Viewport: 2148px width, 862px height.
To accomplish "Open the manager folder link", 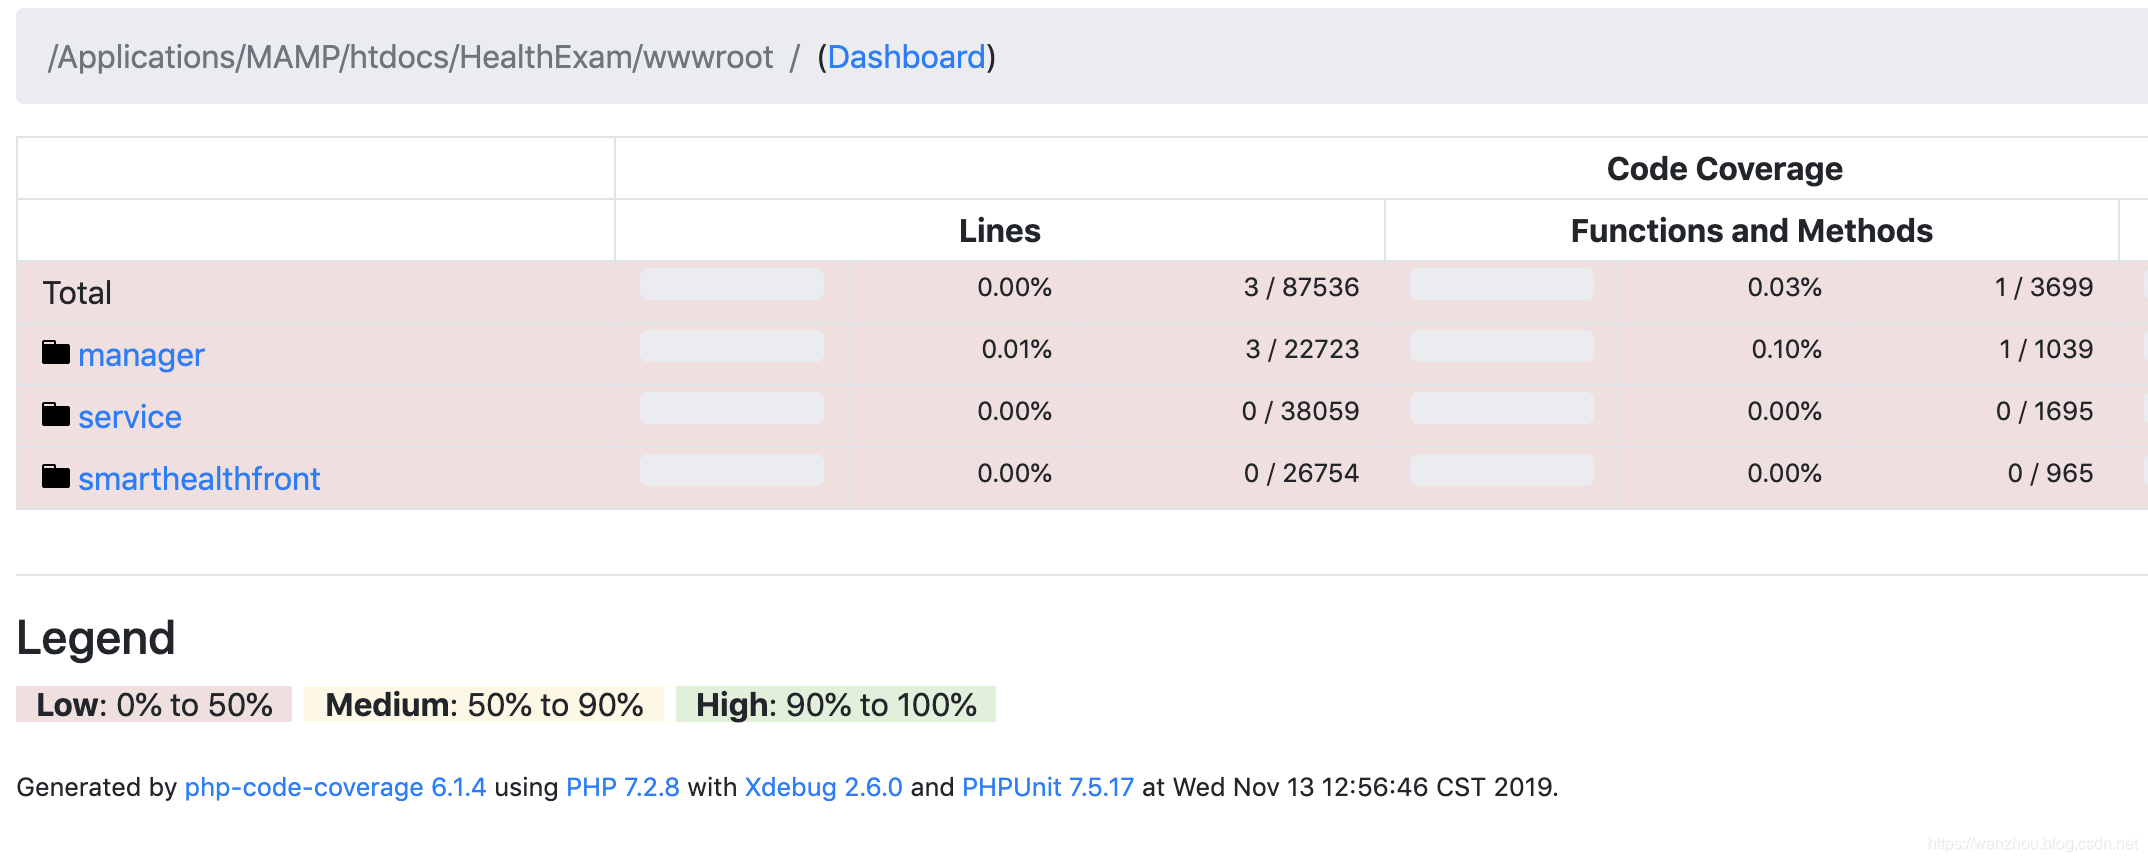I will pyautogui.click(x=141, y=355).
